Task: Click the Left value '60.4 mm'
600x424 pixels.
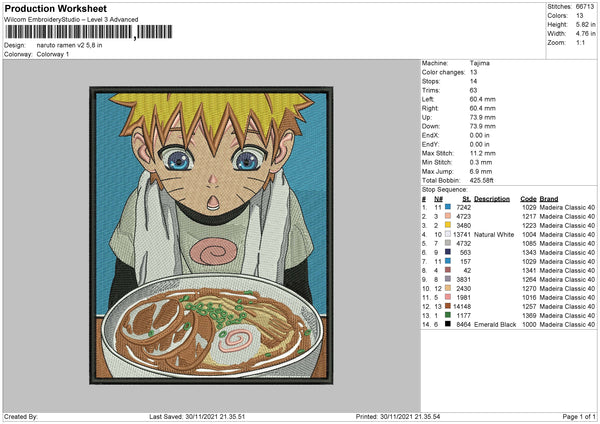Action: coord(483,99)
